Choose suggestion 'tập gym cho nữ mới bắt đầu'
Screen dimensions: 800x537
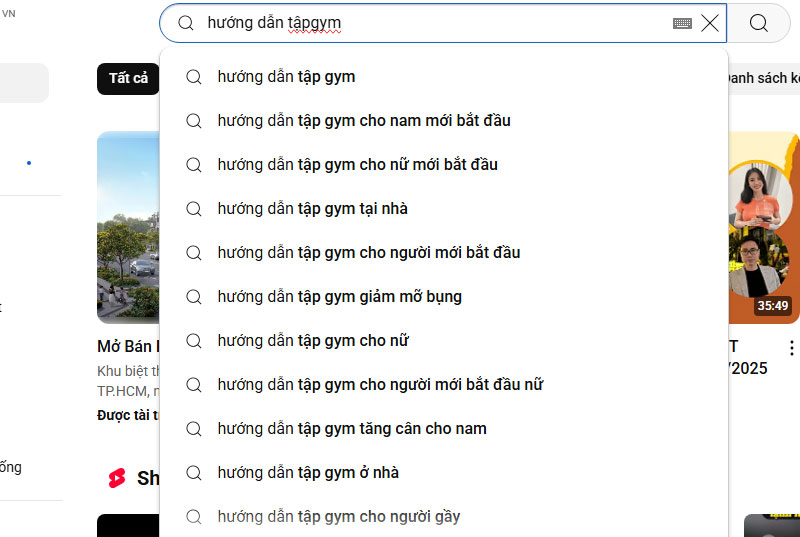click(357, 165)
